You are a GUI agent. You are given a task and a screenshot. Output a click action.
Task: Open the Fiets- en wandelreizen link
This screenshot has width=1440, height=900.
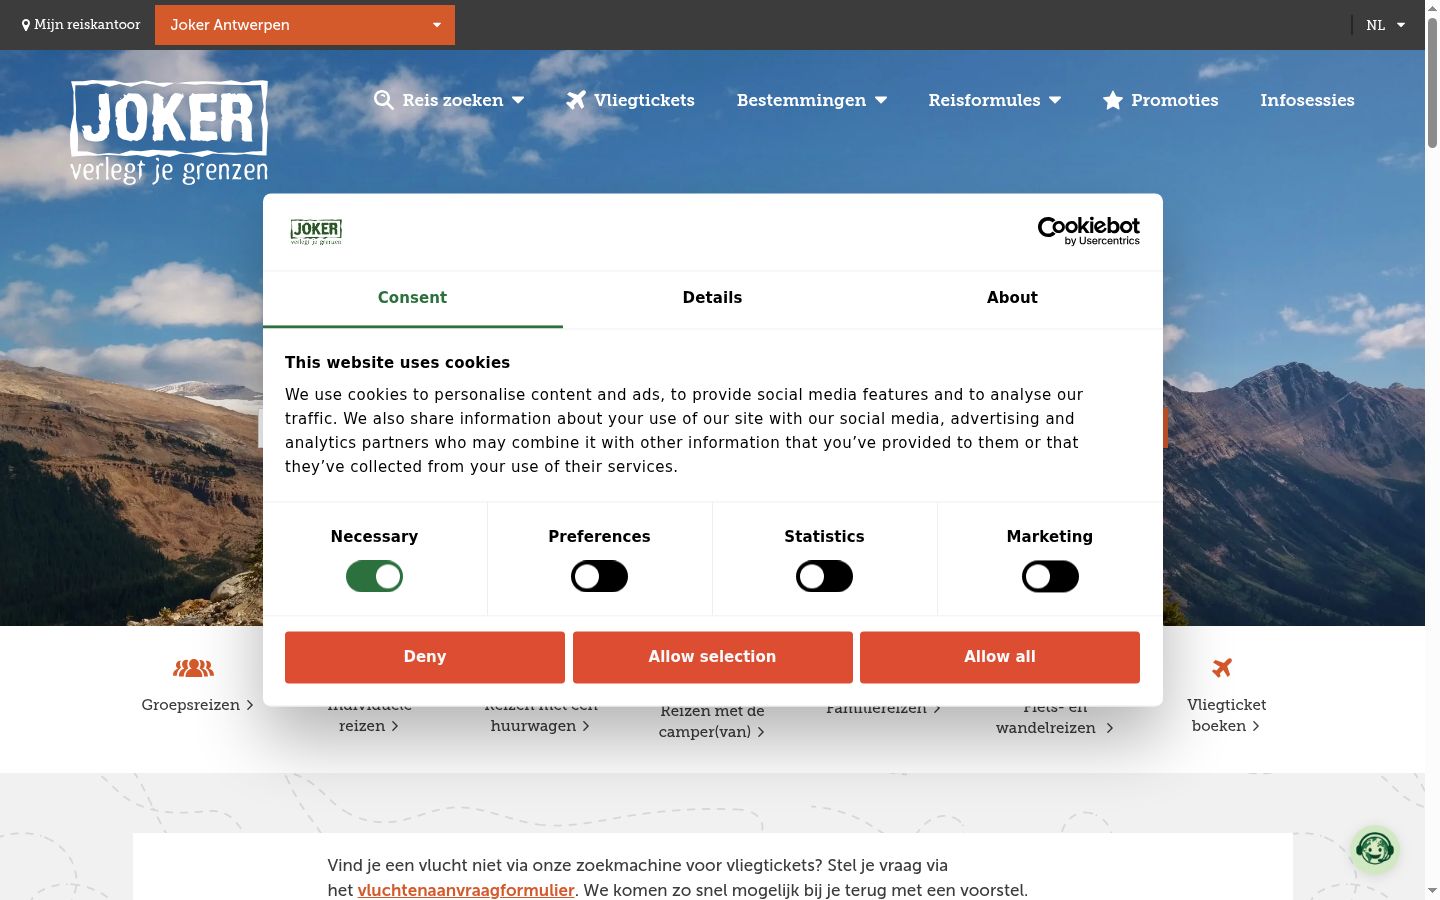point(1055,718)
